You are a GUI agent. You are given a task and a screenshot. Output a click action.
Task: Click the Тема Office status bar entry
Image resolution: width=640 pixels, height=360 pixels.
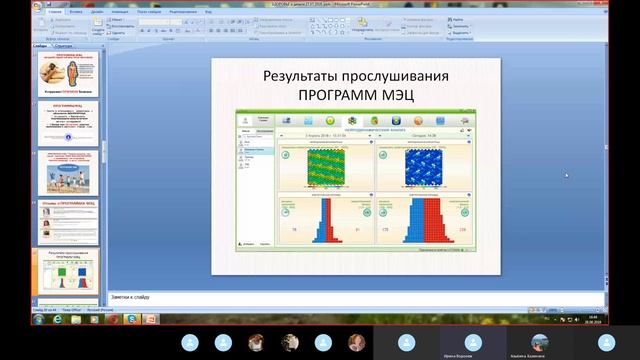[x=71, y=310]
